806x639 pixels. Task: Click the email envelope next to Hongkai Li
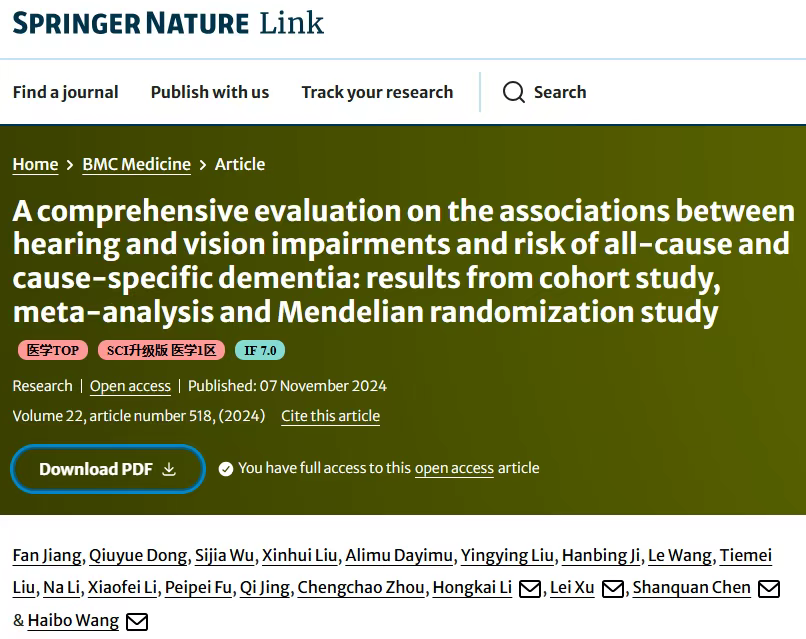(529, 589)
